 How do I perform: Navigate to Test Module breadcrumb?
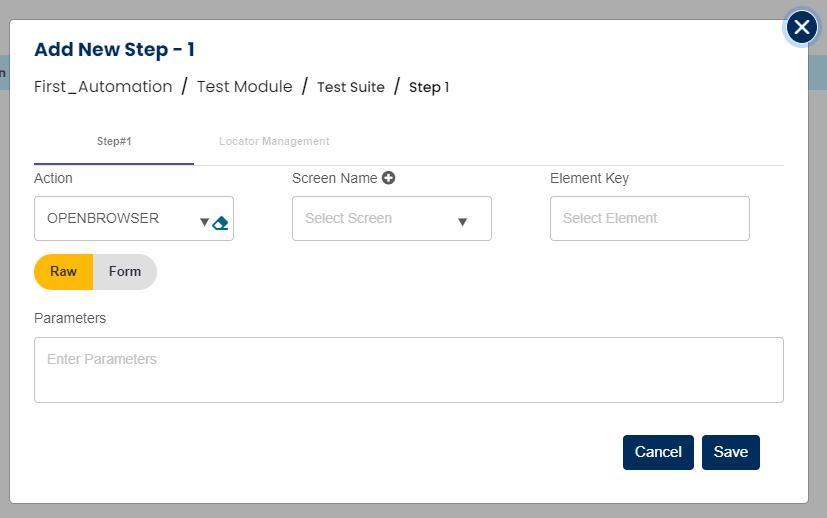pyautogui.click(x=244, y=87)
